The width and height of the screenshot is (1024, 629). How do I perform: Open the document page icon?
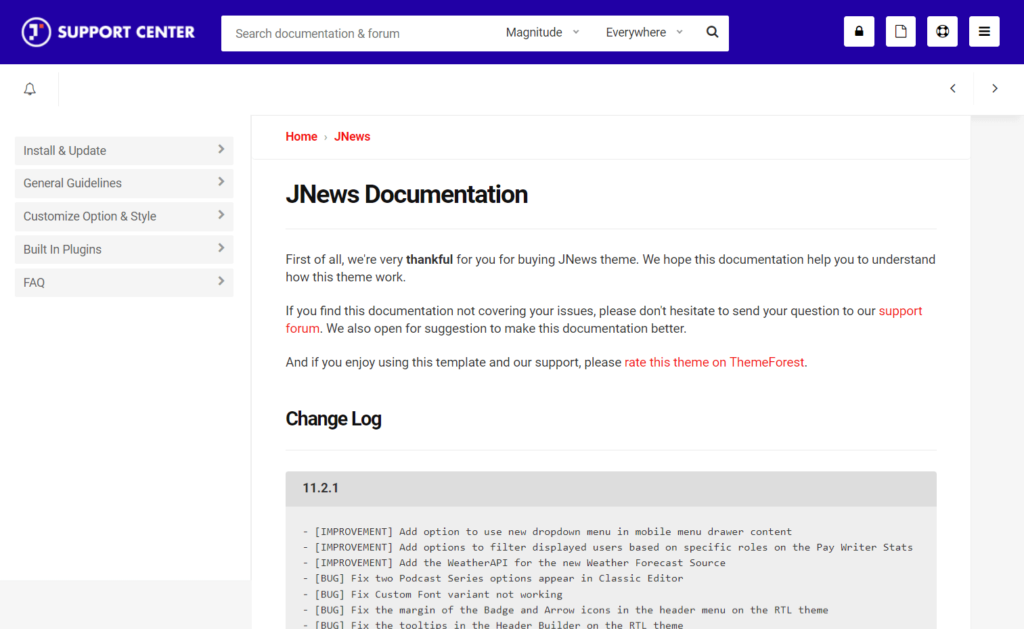click(x=900, y=31)
